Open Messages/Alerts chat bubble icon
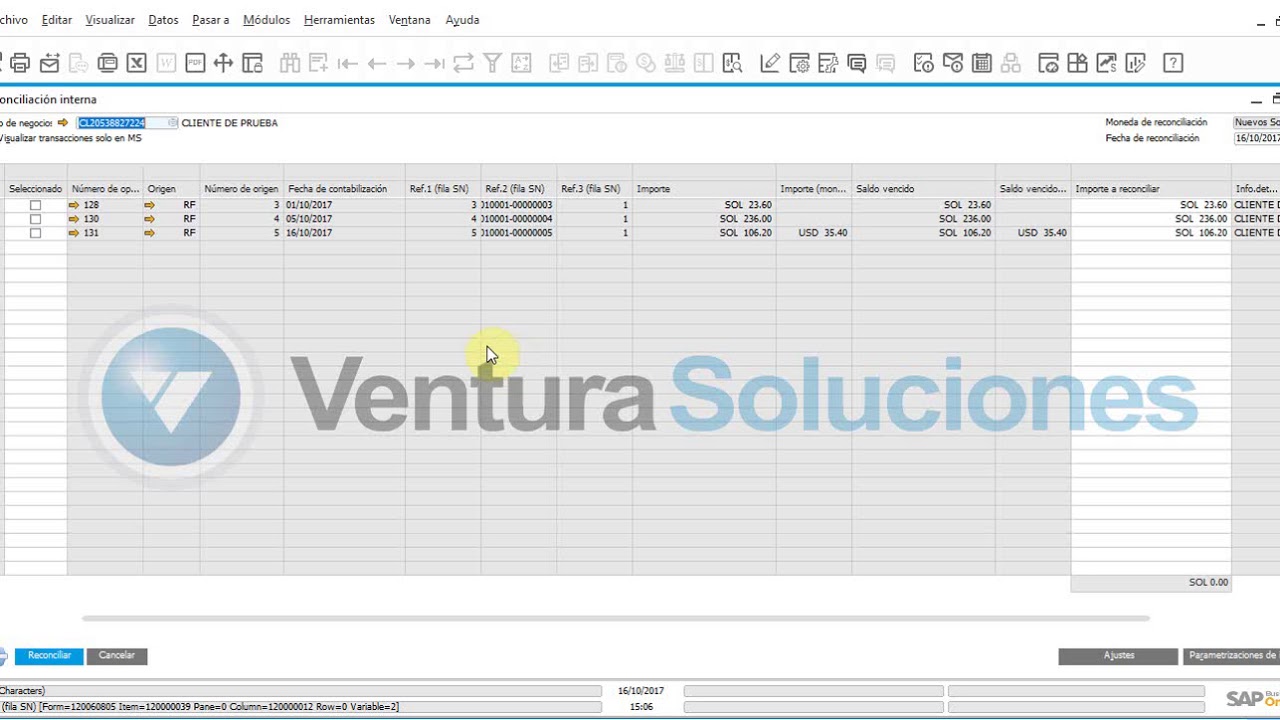Image resolution: width=1280 pixels, height=720 pixels. click(857, 63)
